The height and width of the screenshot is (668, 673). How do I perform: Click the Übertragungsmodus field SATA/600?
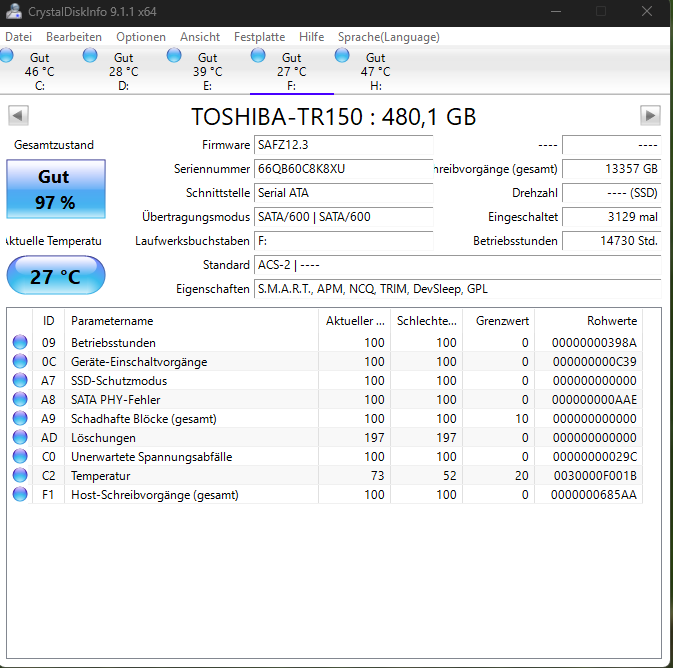point(343,217)
